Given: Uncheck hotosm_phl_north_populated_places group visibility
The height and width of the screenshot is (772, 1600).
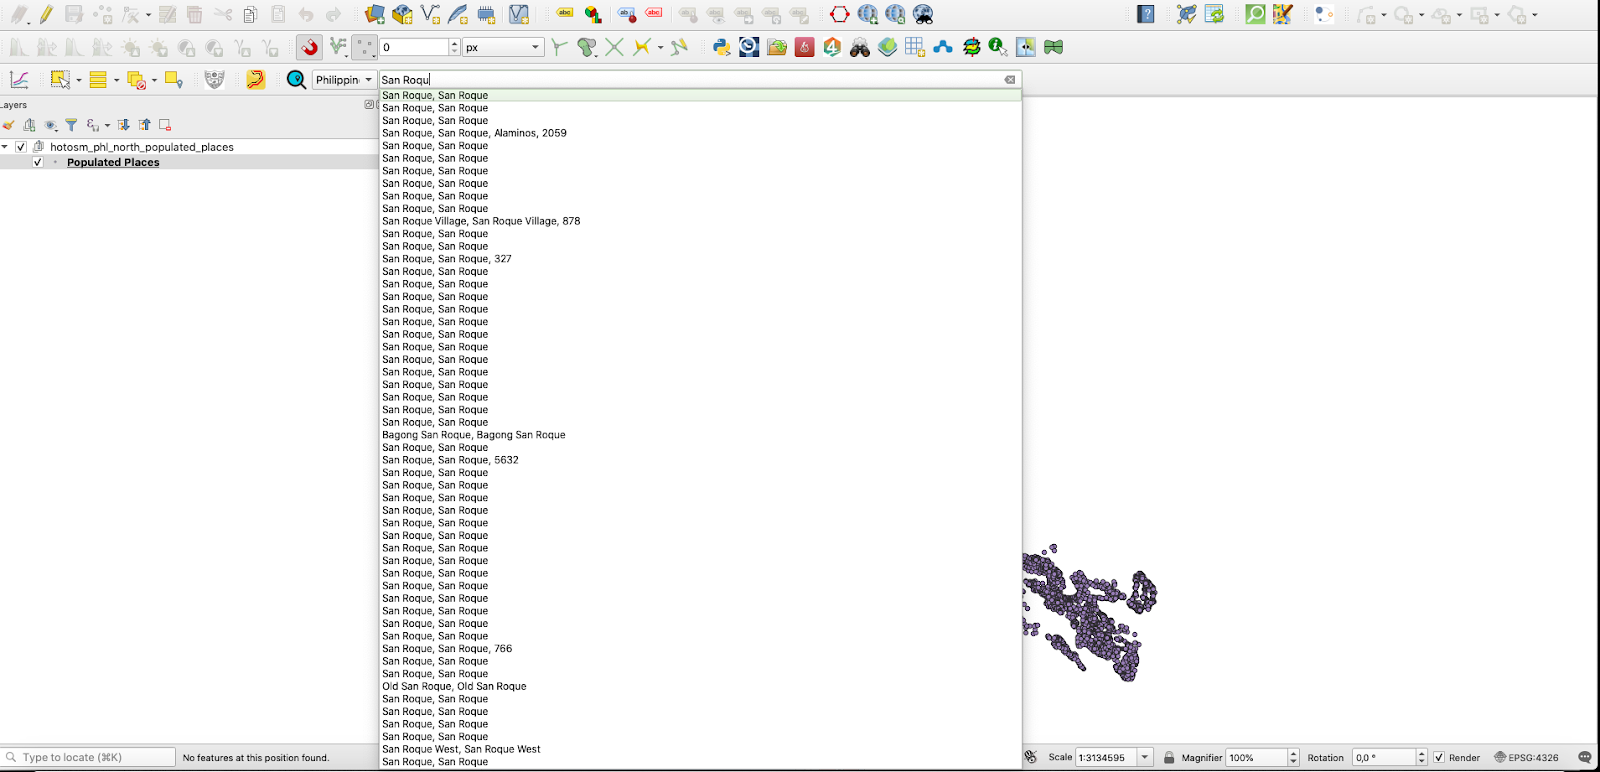Looking at the screenshot, I should pyautogui.click(x=21, y=147).
